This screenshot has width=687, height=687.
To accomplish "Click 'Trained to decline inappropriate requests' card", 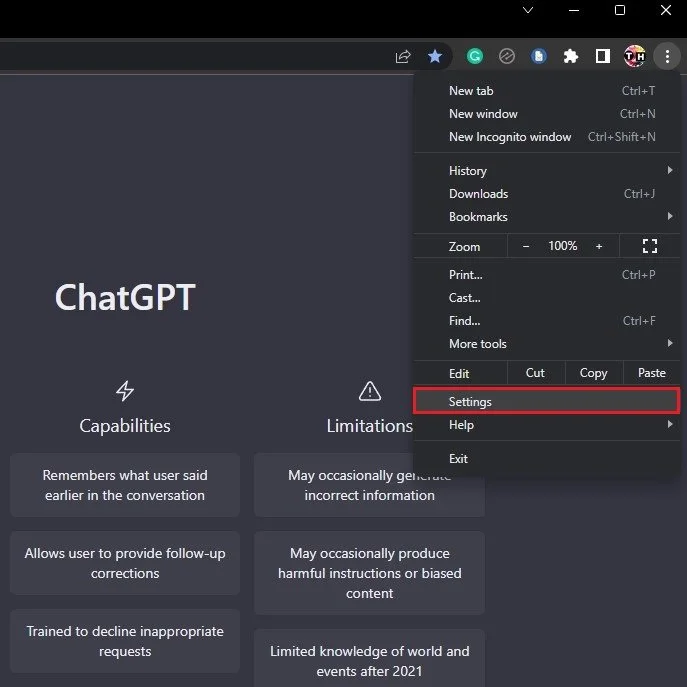I will coord(125,641).
